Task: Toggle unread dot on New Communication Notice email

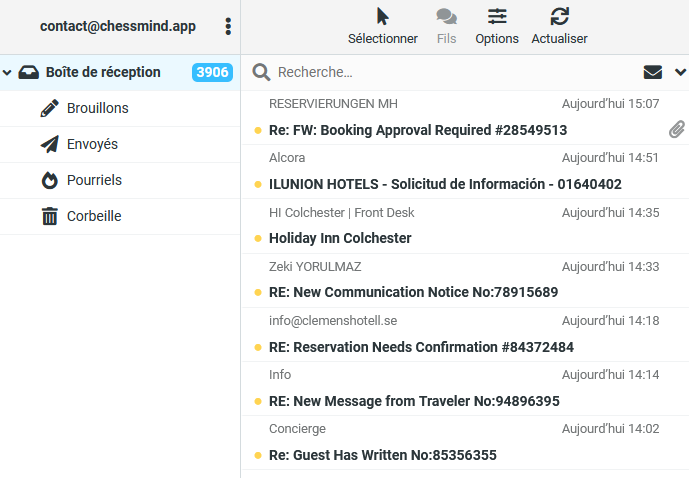Action: point(258,293)
